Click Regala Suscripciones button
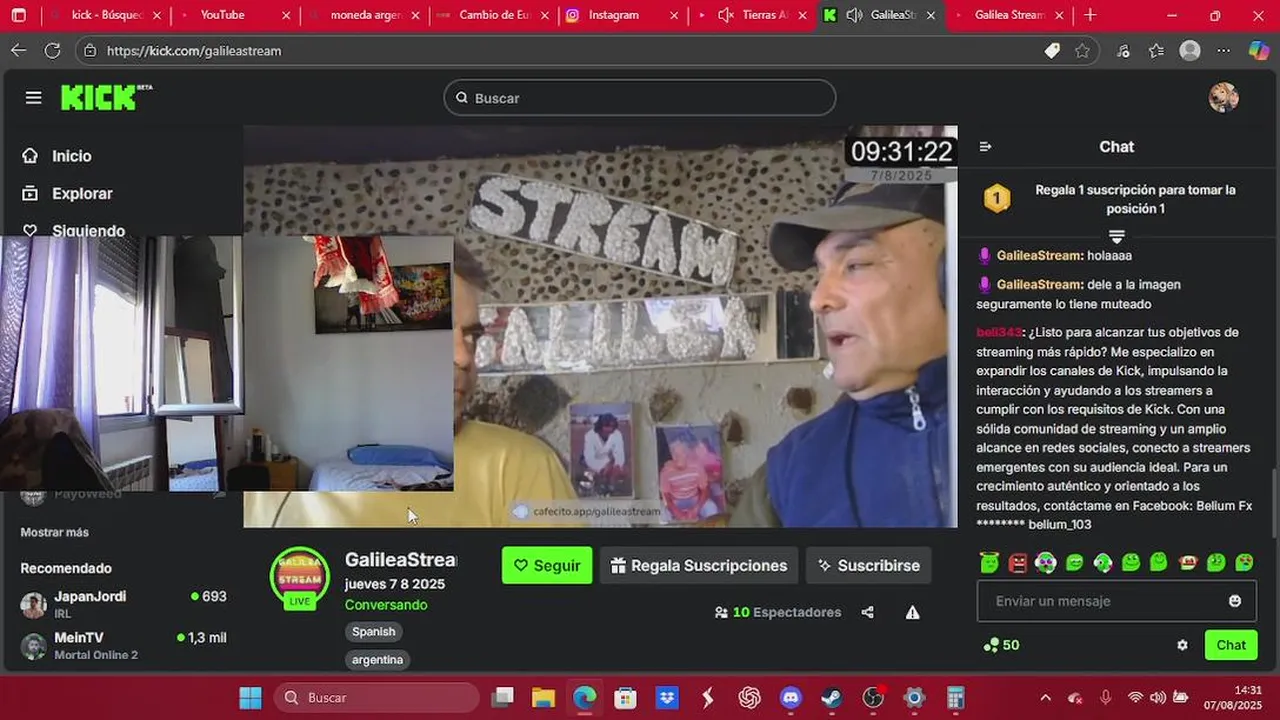This screenshot has width=1280, height=720. tap(699, 565)
